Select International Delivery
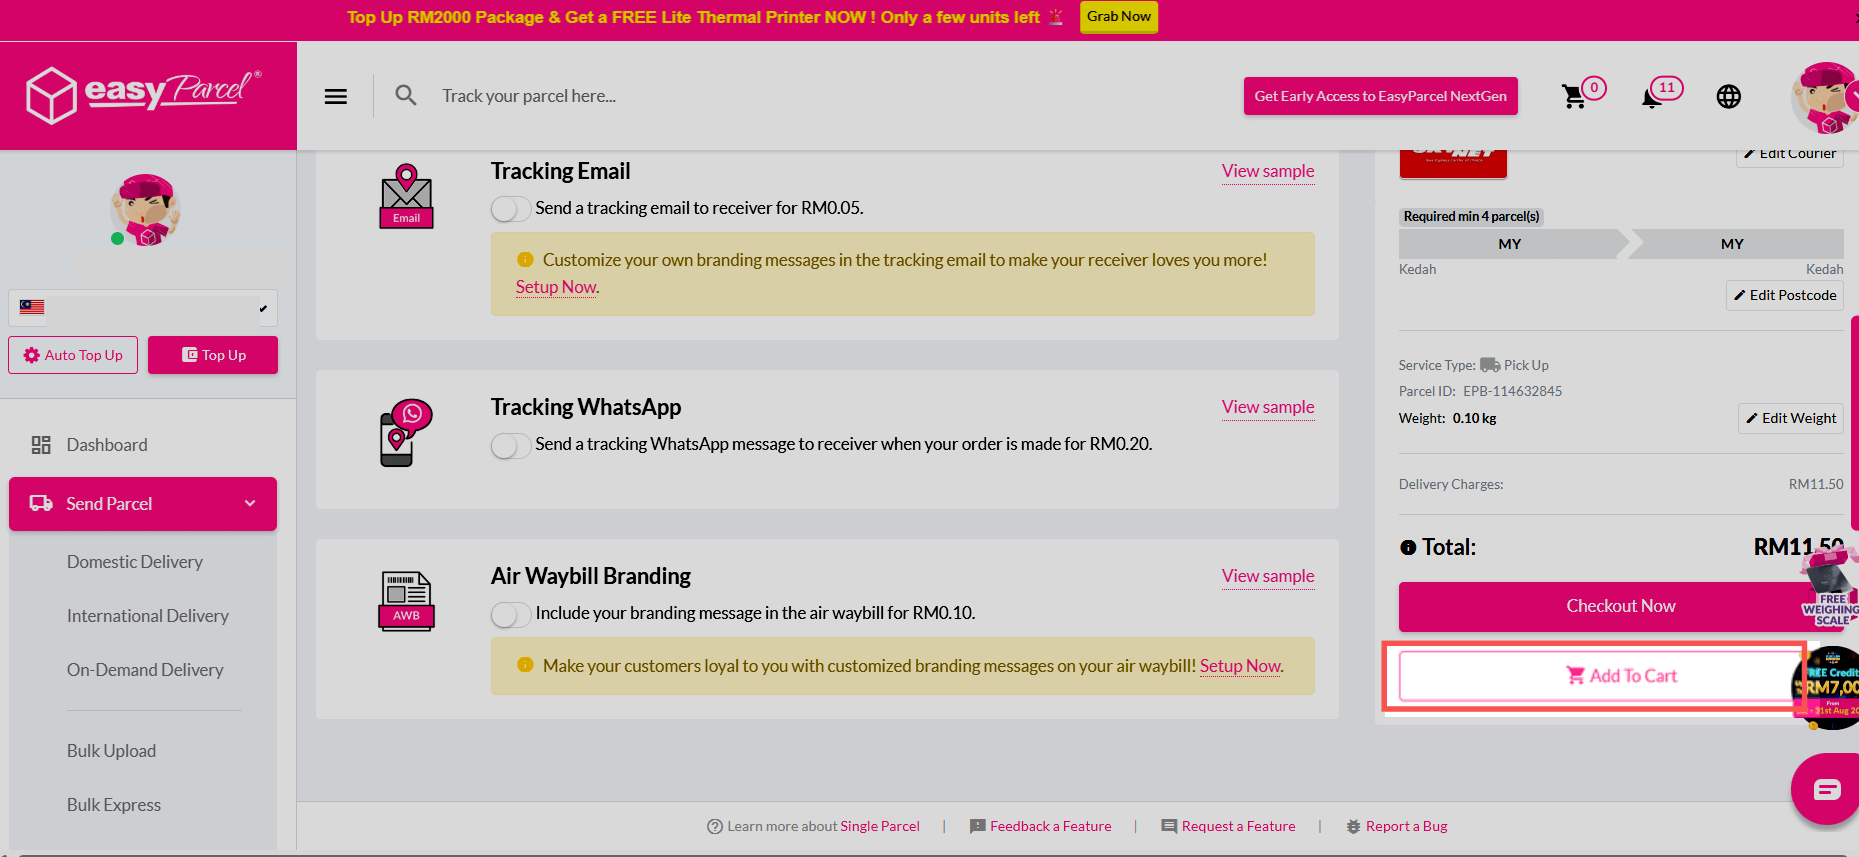 [148, 616]
